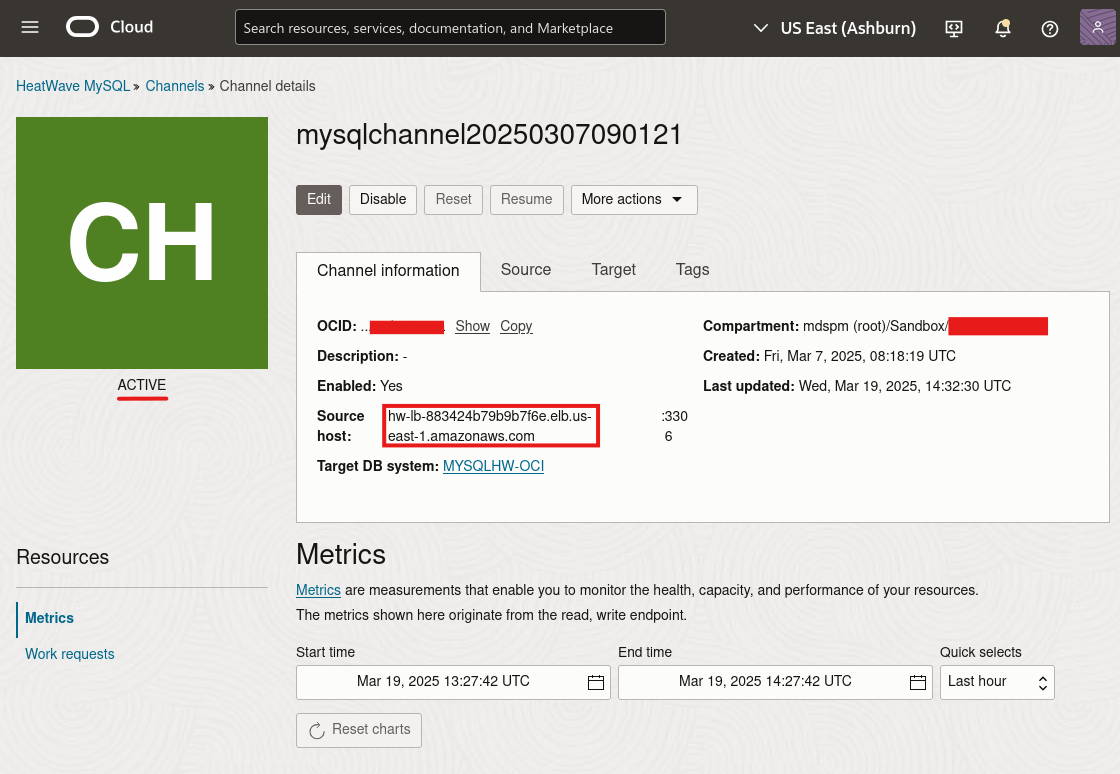Image resolution: width=1120 pixels, height=774 pixels.
Task: Click the search resources input field
Action: pos(450,28)
